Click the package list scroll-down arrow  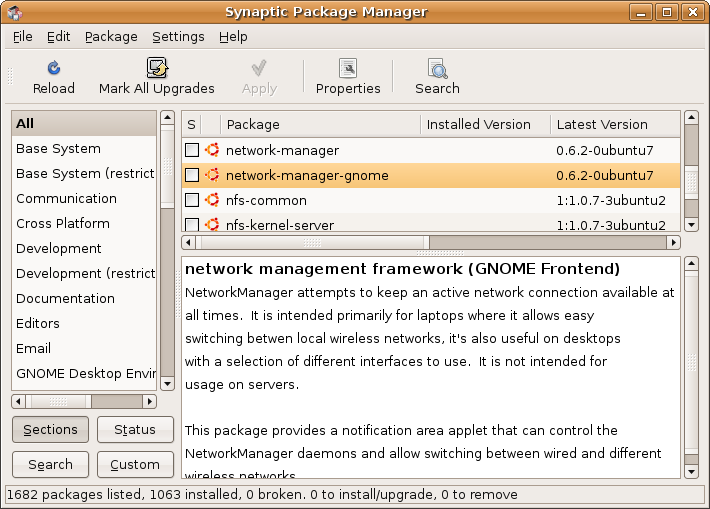coord(691,224)
